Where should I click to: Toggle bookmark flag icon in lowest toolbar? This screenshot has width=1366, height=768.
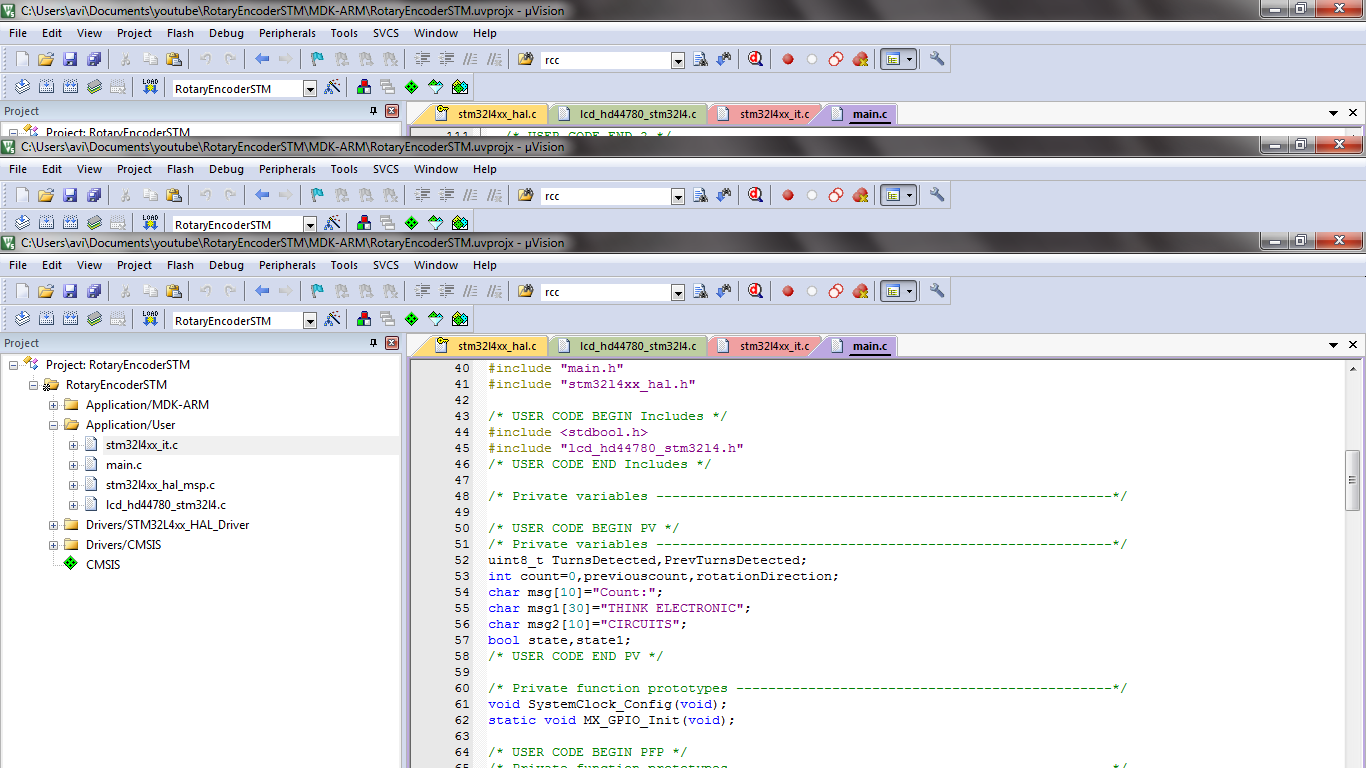[x=317, y=291]
